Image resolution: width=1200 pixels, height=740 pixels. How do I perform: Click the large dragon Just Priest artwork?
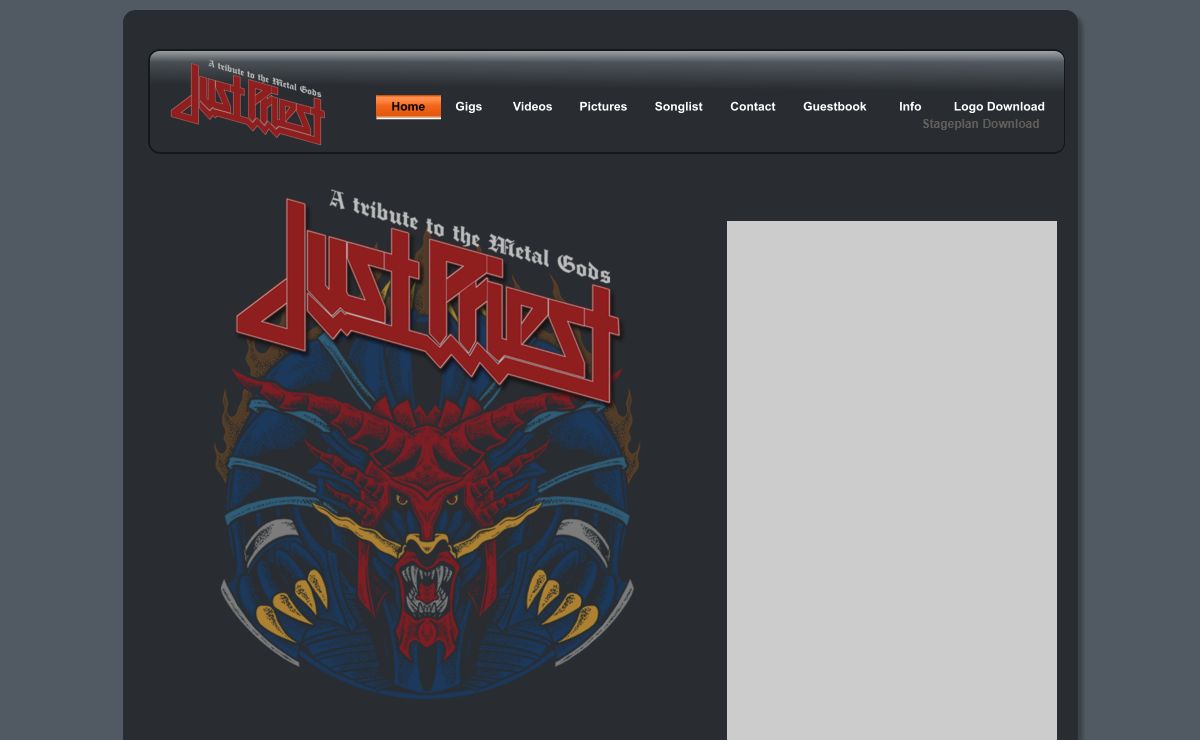(428, 442)
